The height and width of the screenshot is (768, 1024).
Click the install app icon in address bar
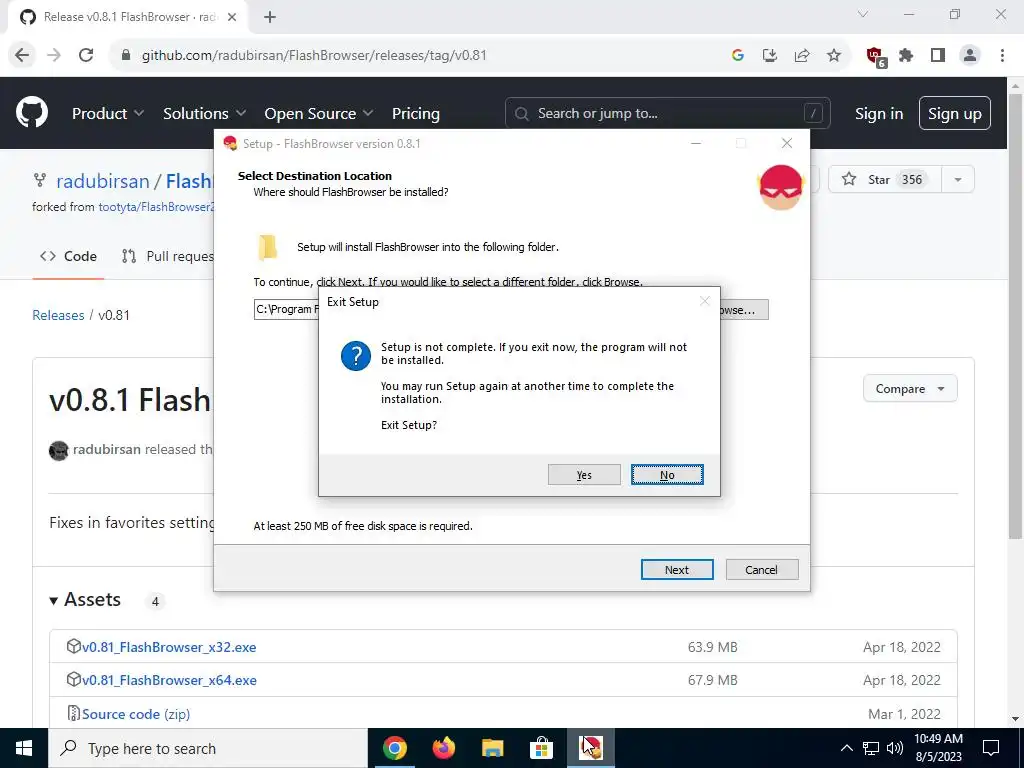click(x=770, y=56)
